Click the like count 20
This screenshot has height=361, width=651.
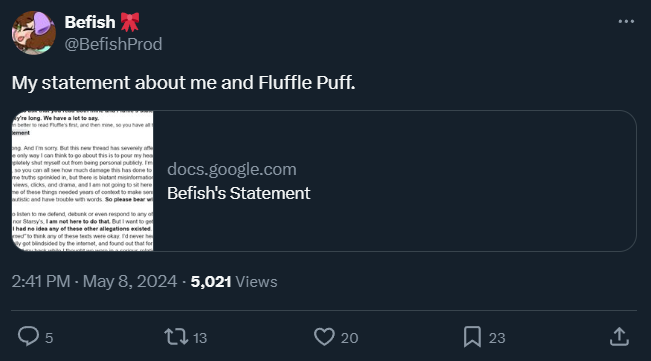click(350, 338)
